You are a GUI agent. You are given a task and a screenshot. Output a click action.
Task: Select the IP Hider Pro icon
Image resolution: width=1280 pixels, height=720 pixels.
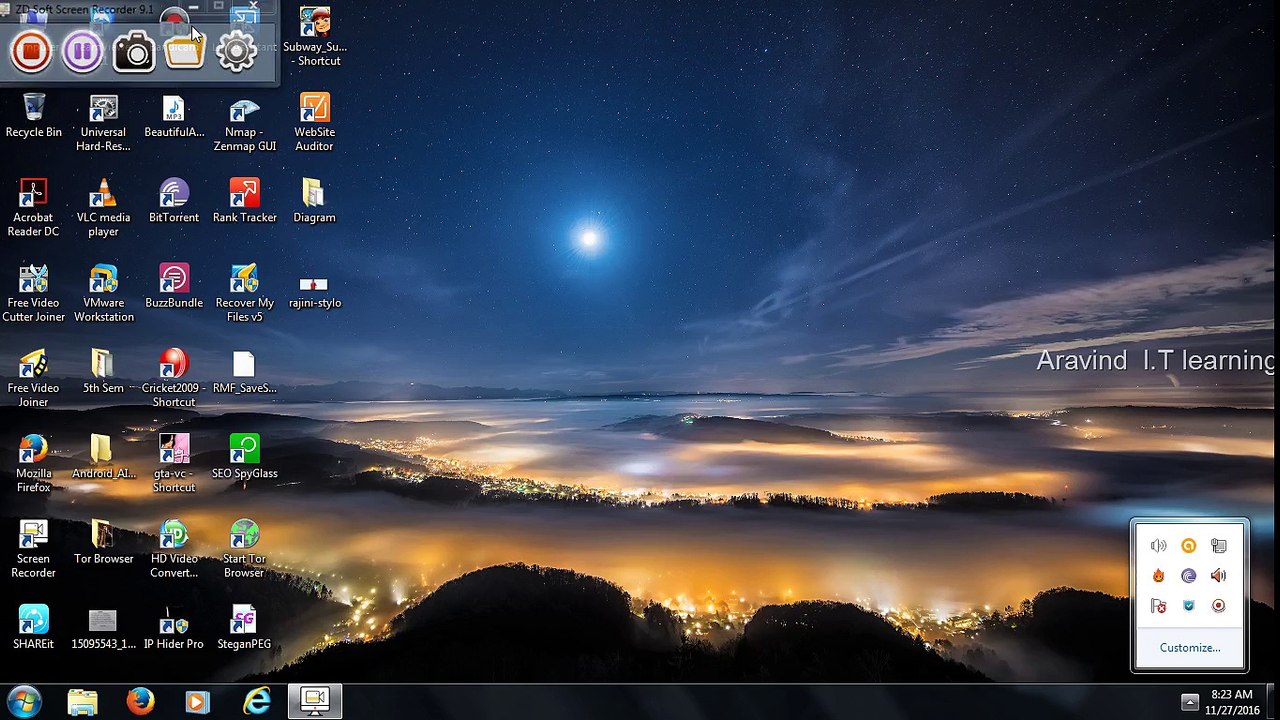[x=174, y=628]
